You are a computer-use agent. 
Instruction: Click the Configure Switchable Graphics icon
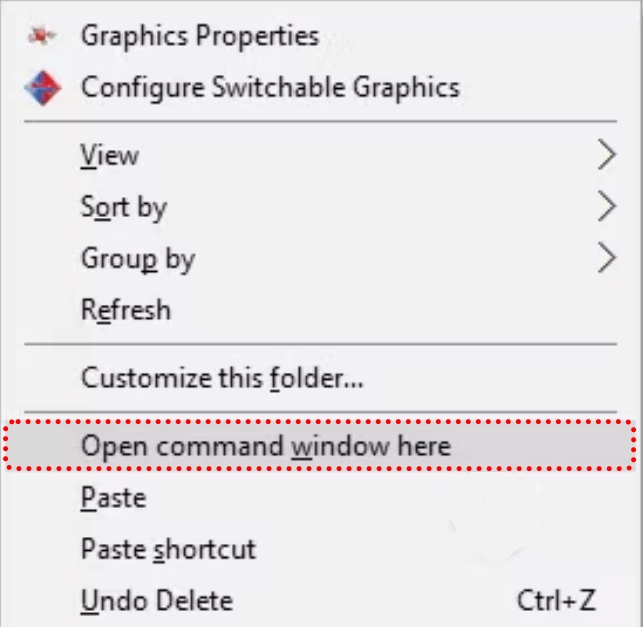click(x=41, y=87)
